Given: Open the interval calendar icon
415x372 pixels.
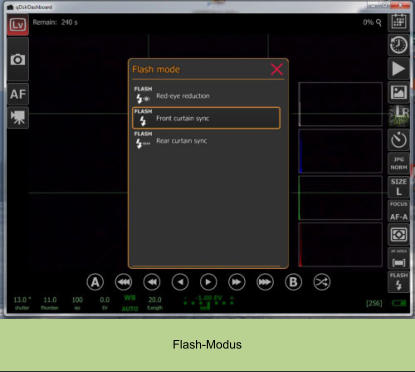Looking at the screenshot, I should [x=399, y=23].
